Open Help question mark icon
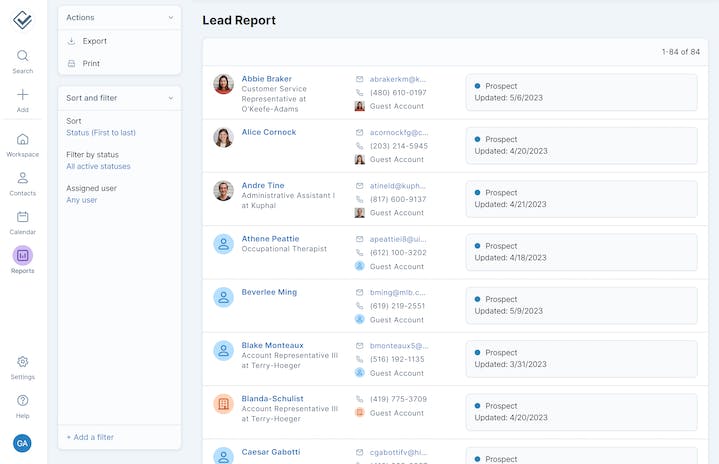This screenshot has height=464, width=719. point(22,400)
